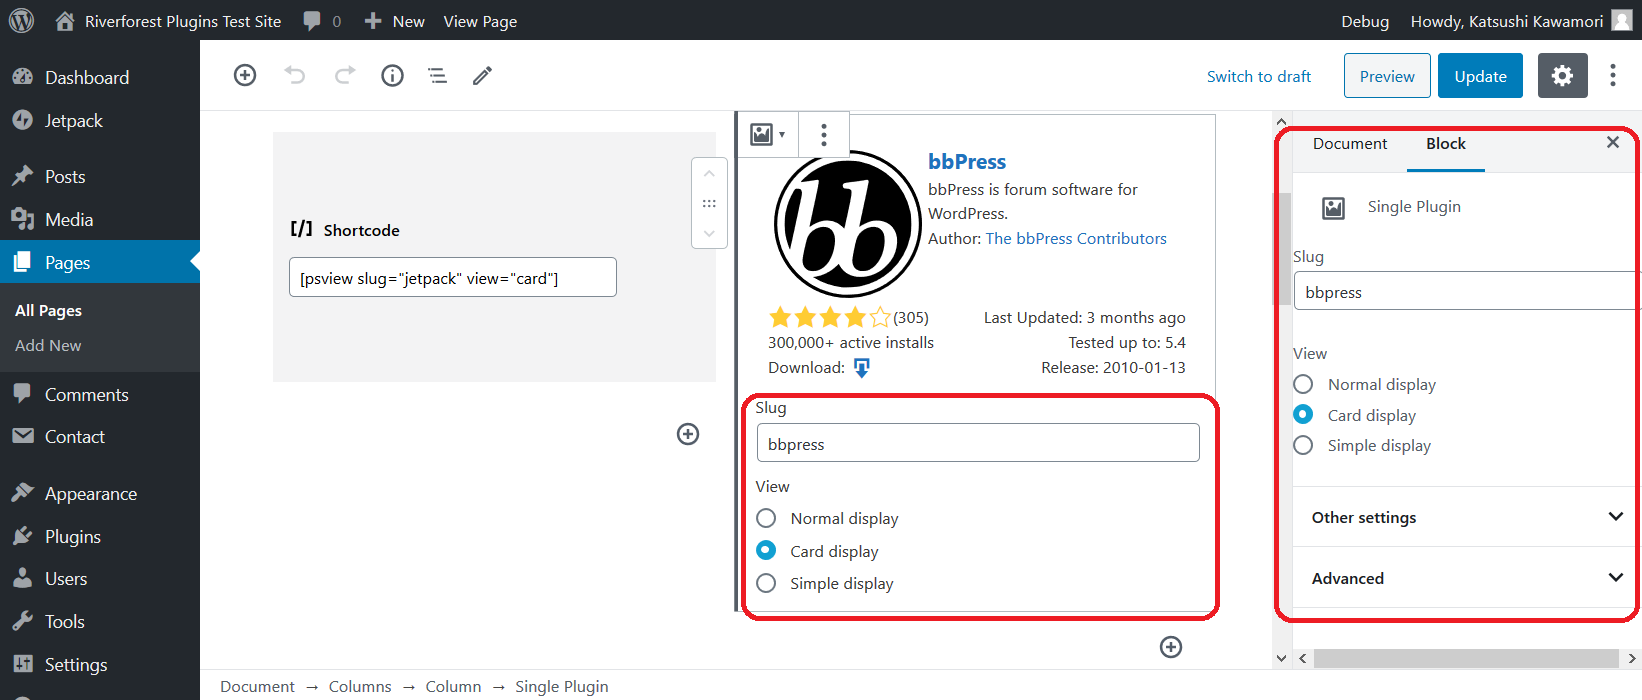
Task: Open Posts in the sidebar
Action: pyautogui.click(x=65, y=176)
